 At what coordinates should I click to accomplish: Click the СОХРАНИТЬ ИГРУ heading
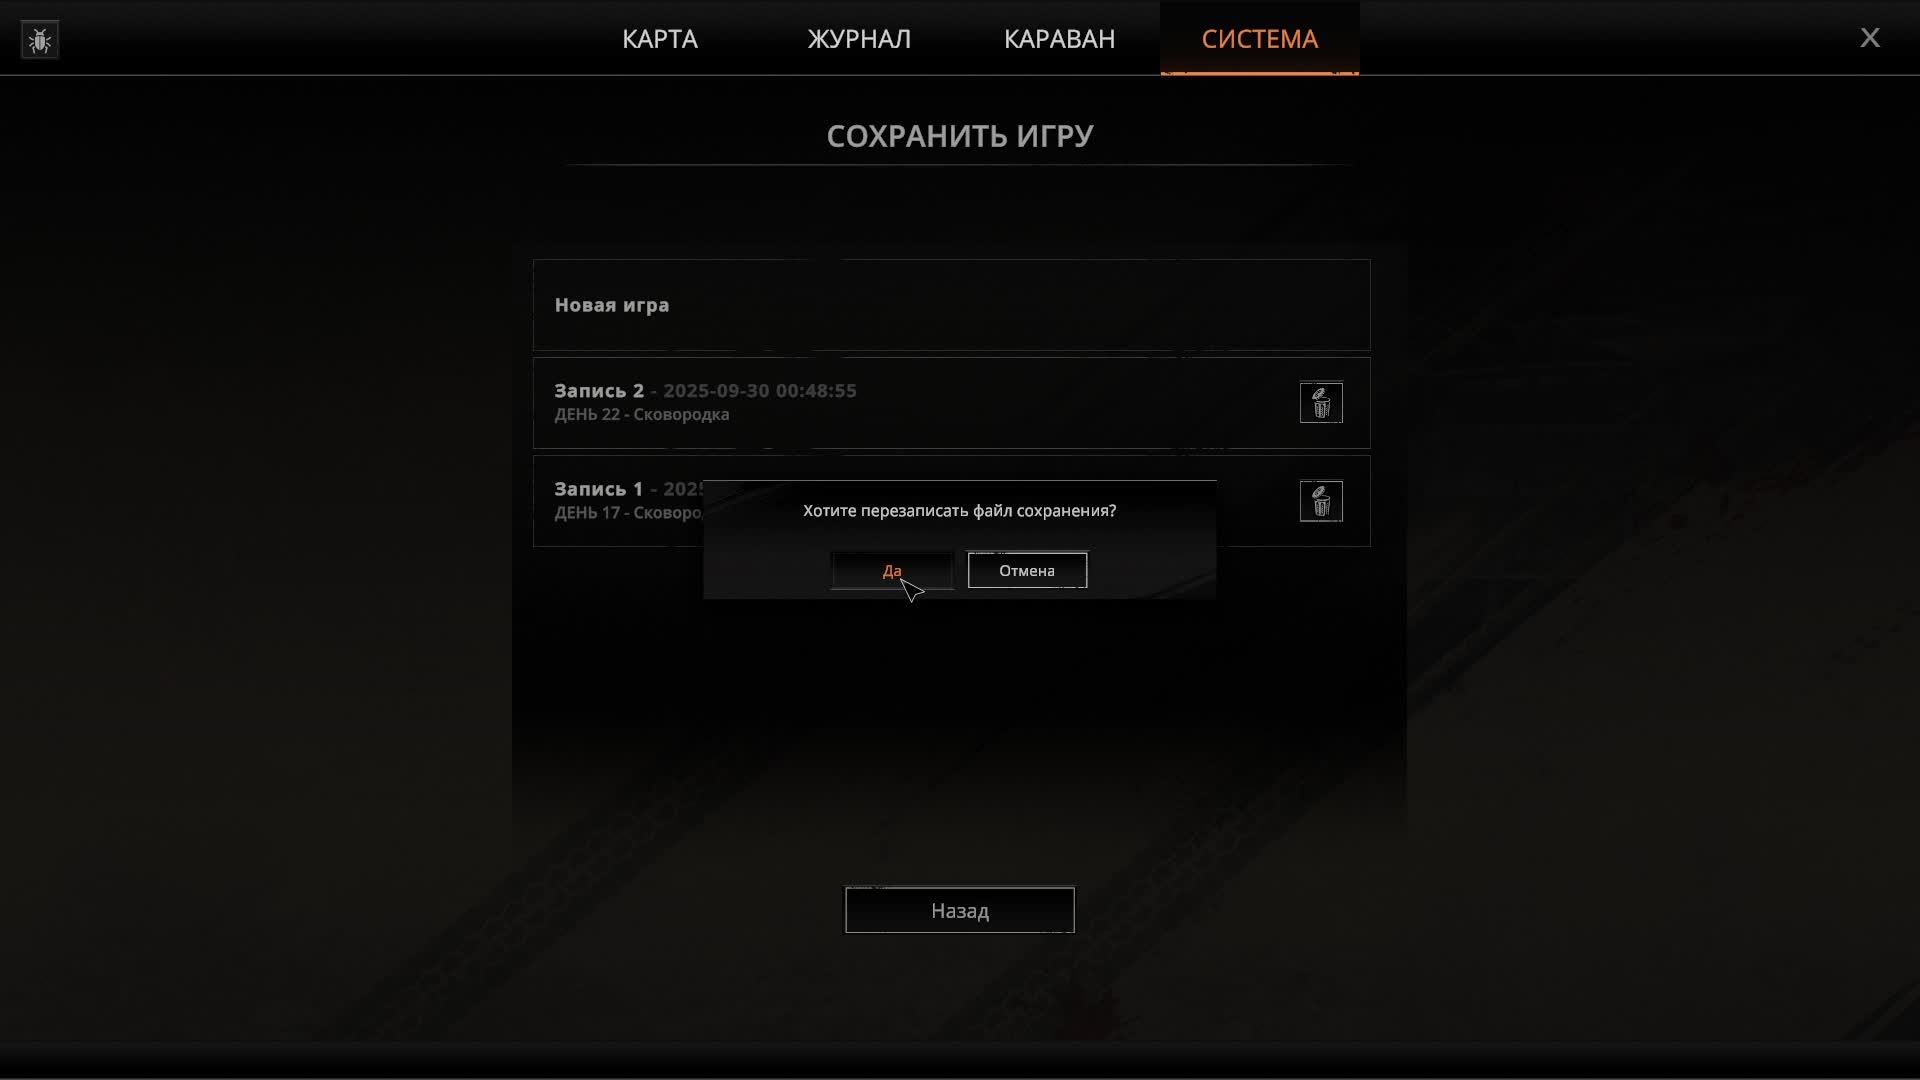coord(960,136)
